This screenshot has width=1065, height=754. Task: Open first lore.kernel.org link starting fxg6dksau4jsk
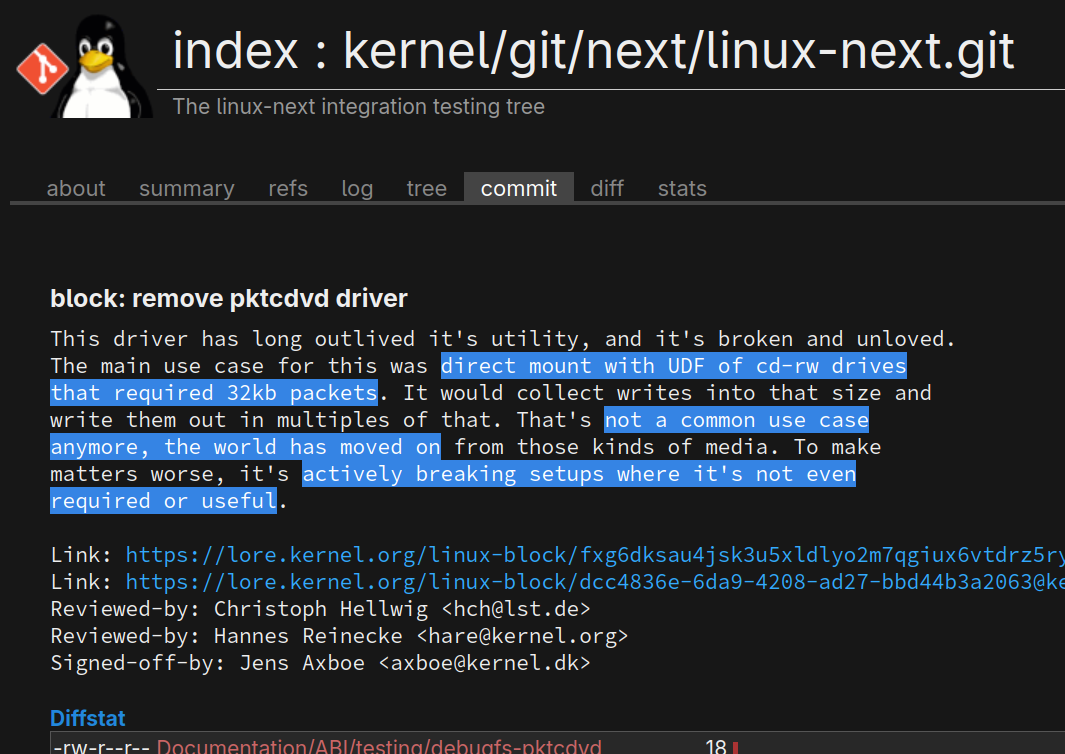[x=595, y=555]
